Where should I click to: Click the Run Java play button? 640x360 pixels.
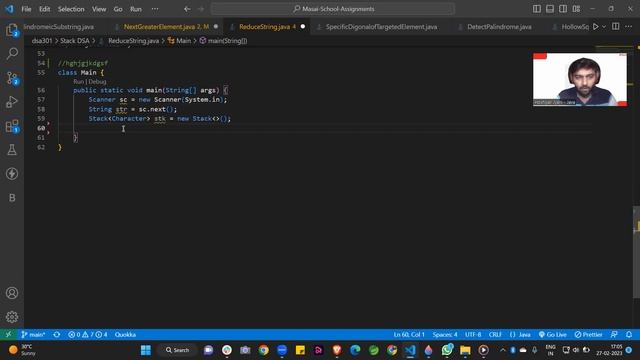tap(596, 27)
